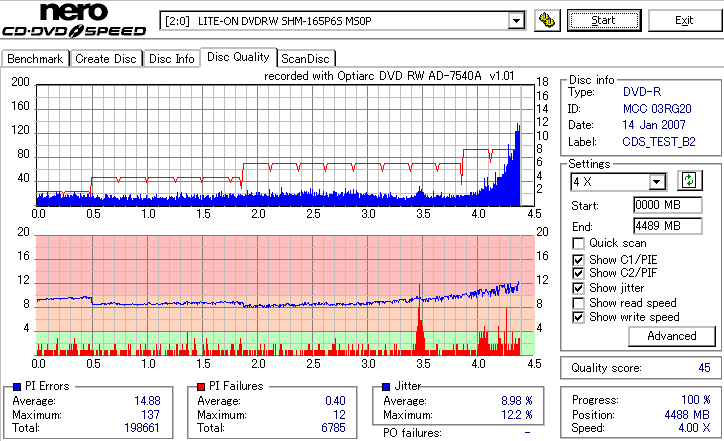Click the blue Jitter legend swatch
This screenshot has width=724, height=441.
click(386, 387)
